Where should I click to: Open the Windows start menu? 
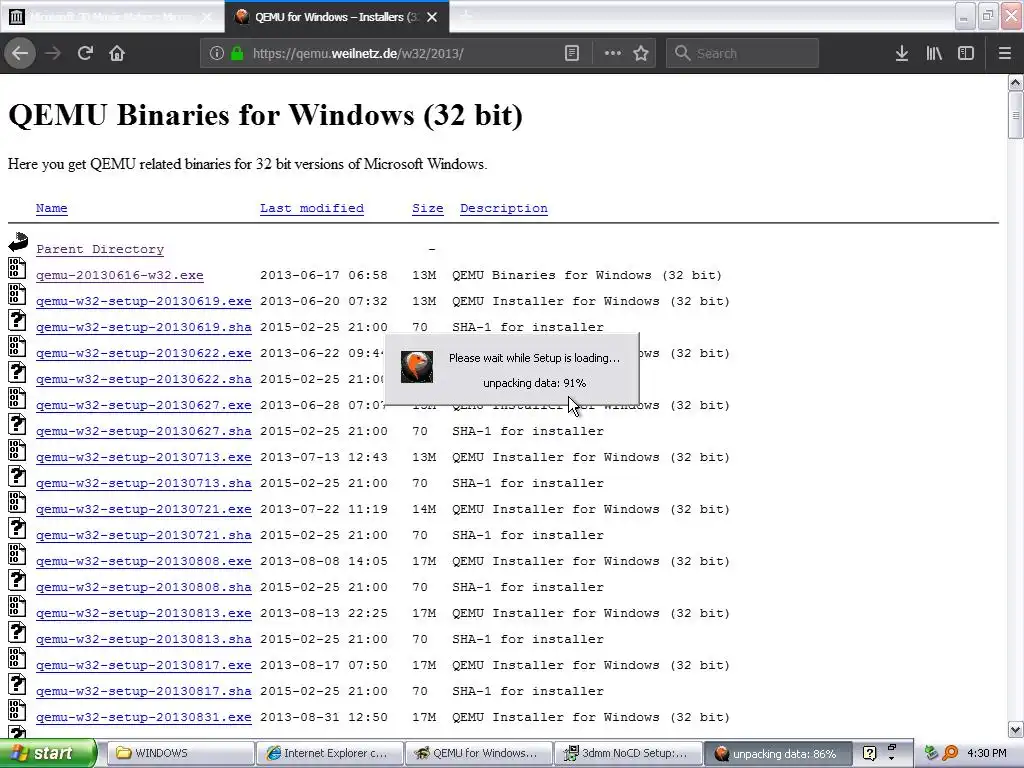click(x=48, y=754)
